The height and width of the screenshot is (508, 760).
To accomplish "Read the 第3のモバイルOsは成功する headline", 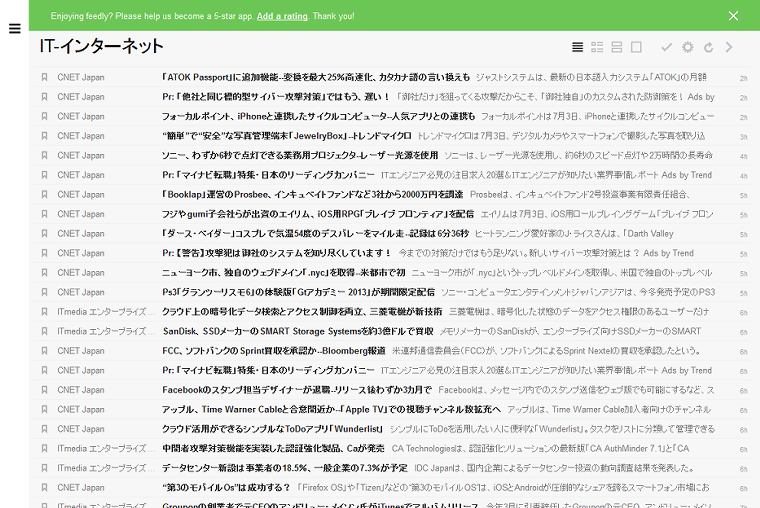I will coord(226,488).
